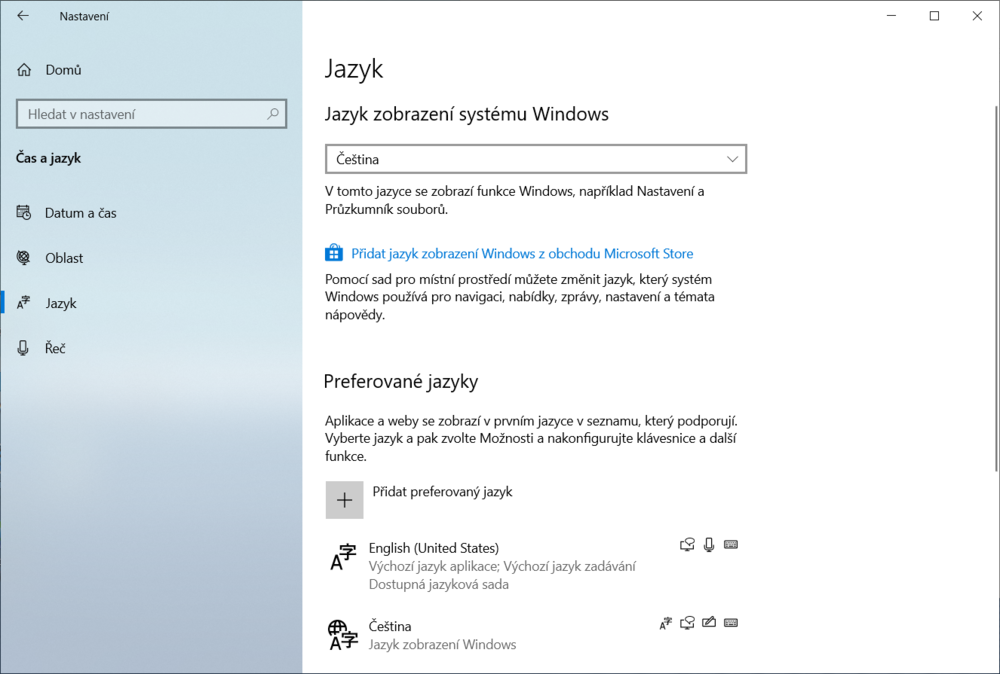Screen dimensions: 1000x674
Task: Click the vertical scrollbar on right
Action: pyautogui.click(x=994, y=290)
